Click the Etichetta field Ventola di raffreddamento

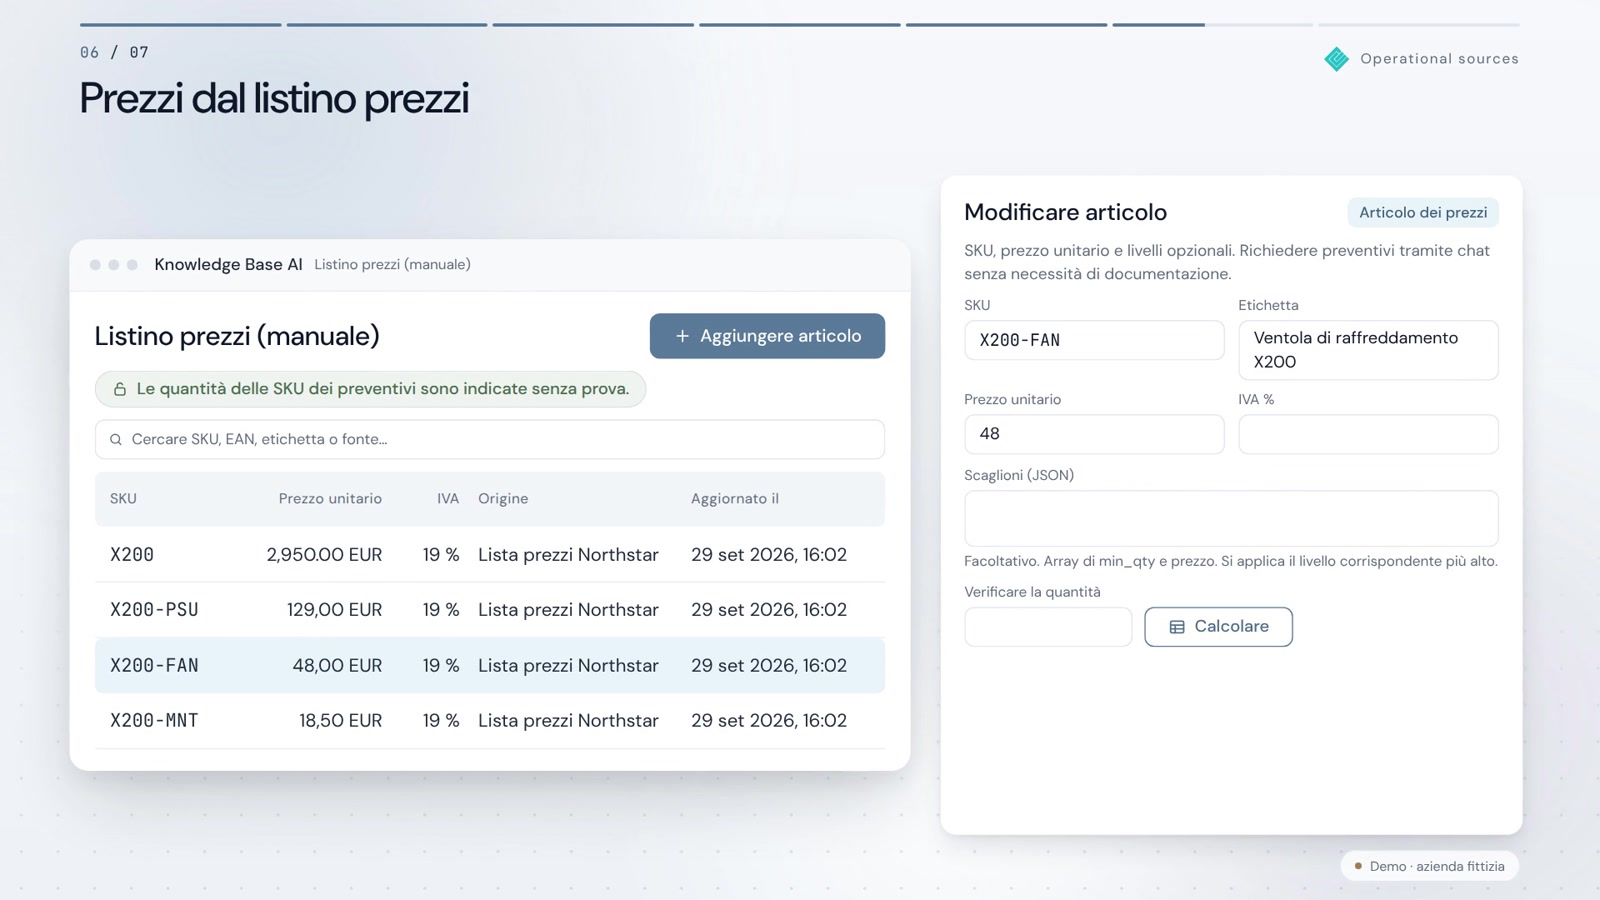(x=1368, y=350)
